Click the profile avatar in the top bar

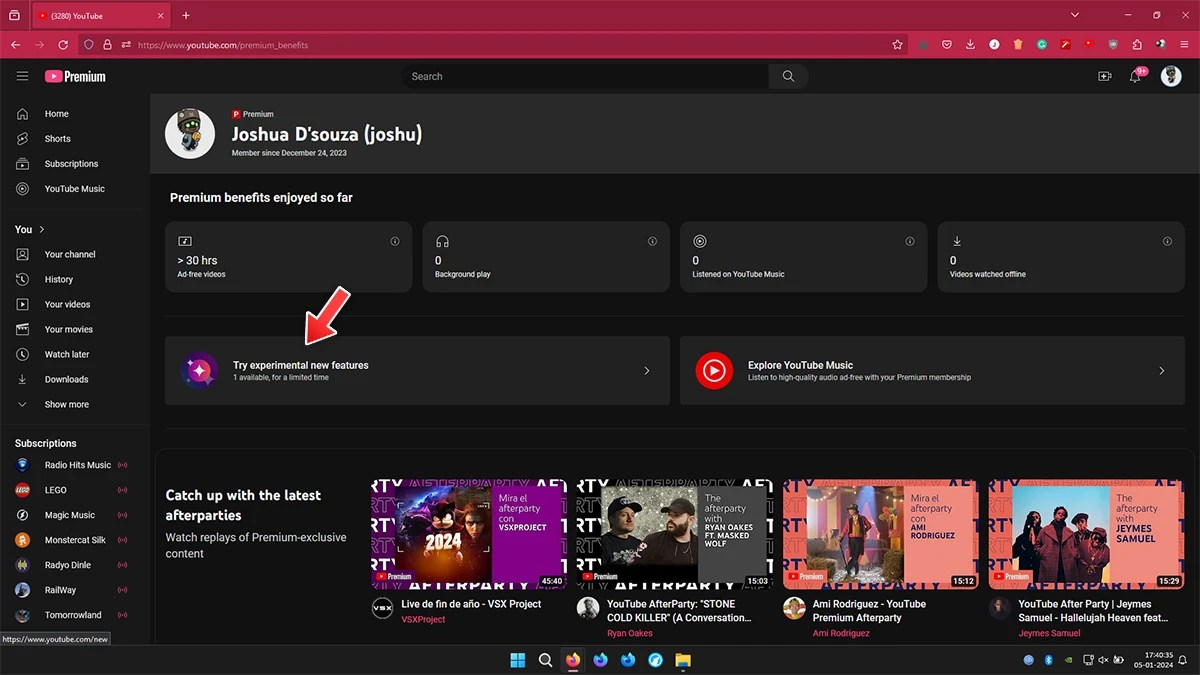point(1171,76)
